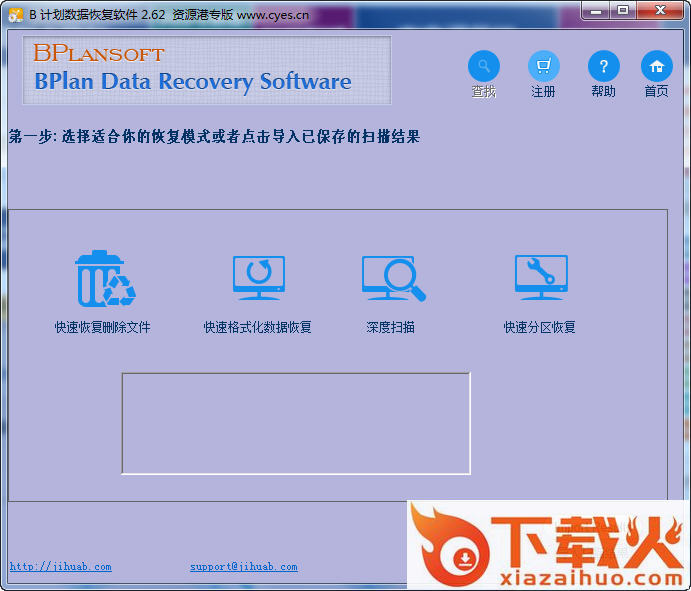
Task: Click the 深度扫描 text label
Action: (x=391, y=327)
